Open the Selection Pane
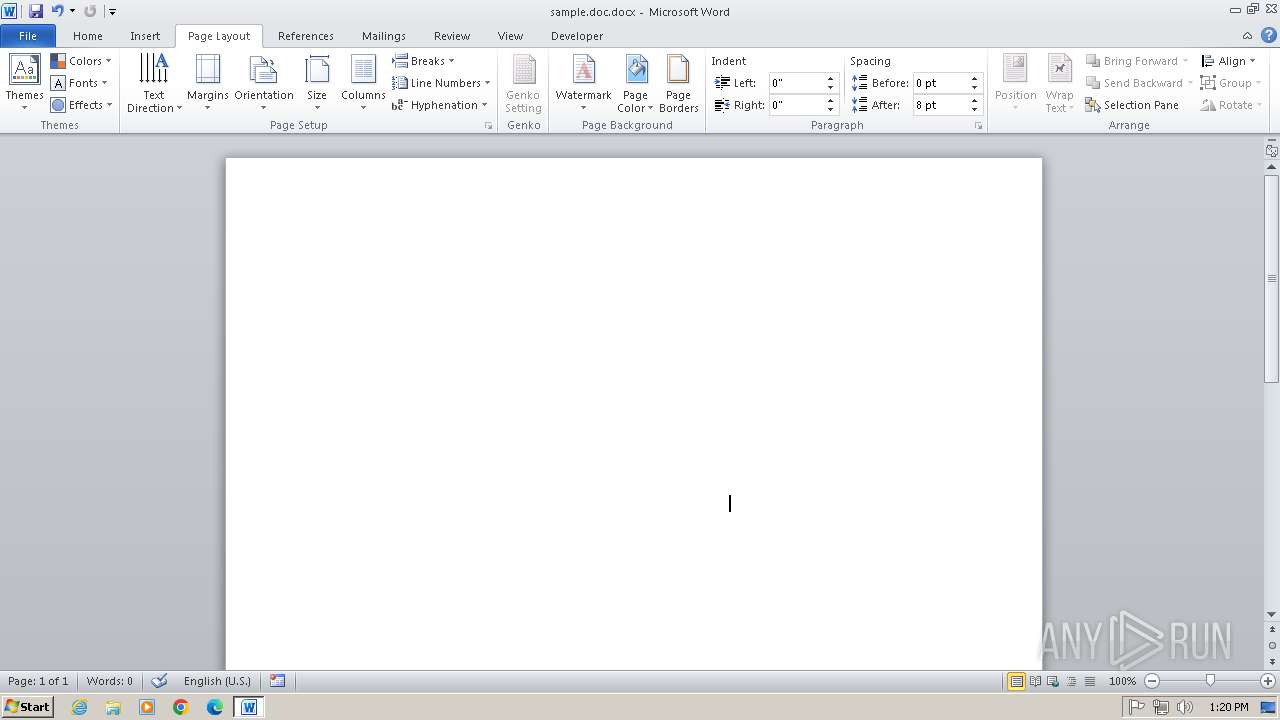Image resolution: width=1280 pixels, height=720 pixels. pyautogui.click(x=1132, y=105)
